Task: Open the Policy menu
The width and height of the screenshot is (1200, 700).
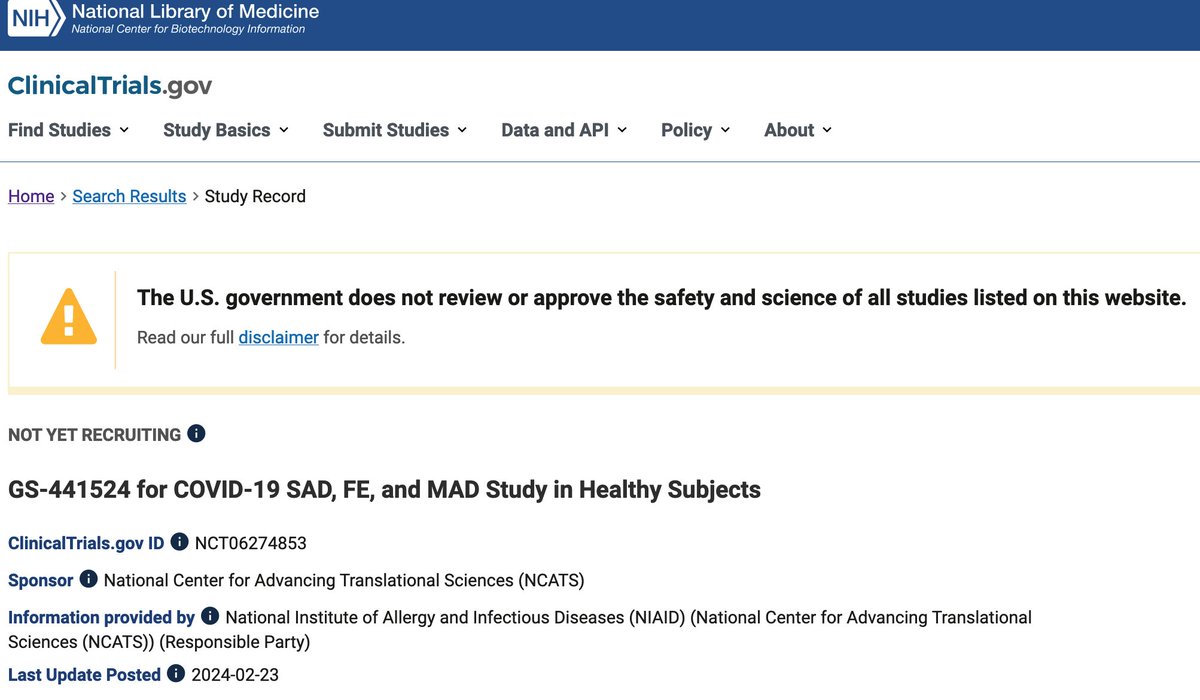Action: click(695, 130)
